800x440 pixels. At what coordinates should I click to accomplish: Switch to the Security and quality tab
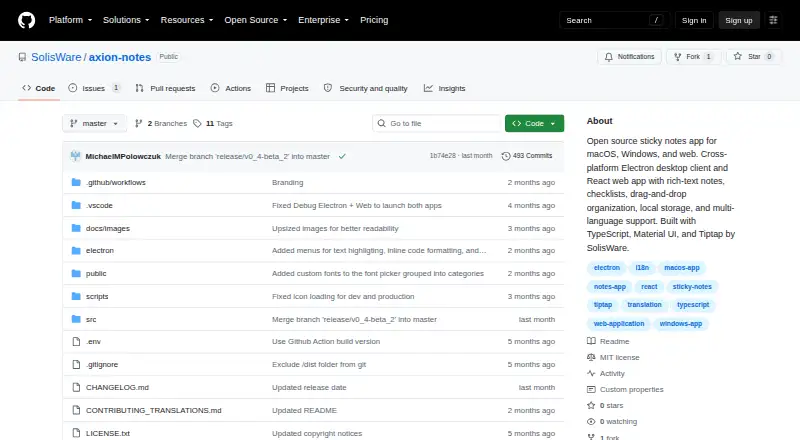click(366, 88)
